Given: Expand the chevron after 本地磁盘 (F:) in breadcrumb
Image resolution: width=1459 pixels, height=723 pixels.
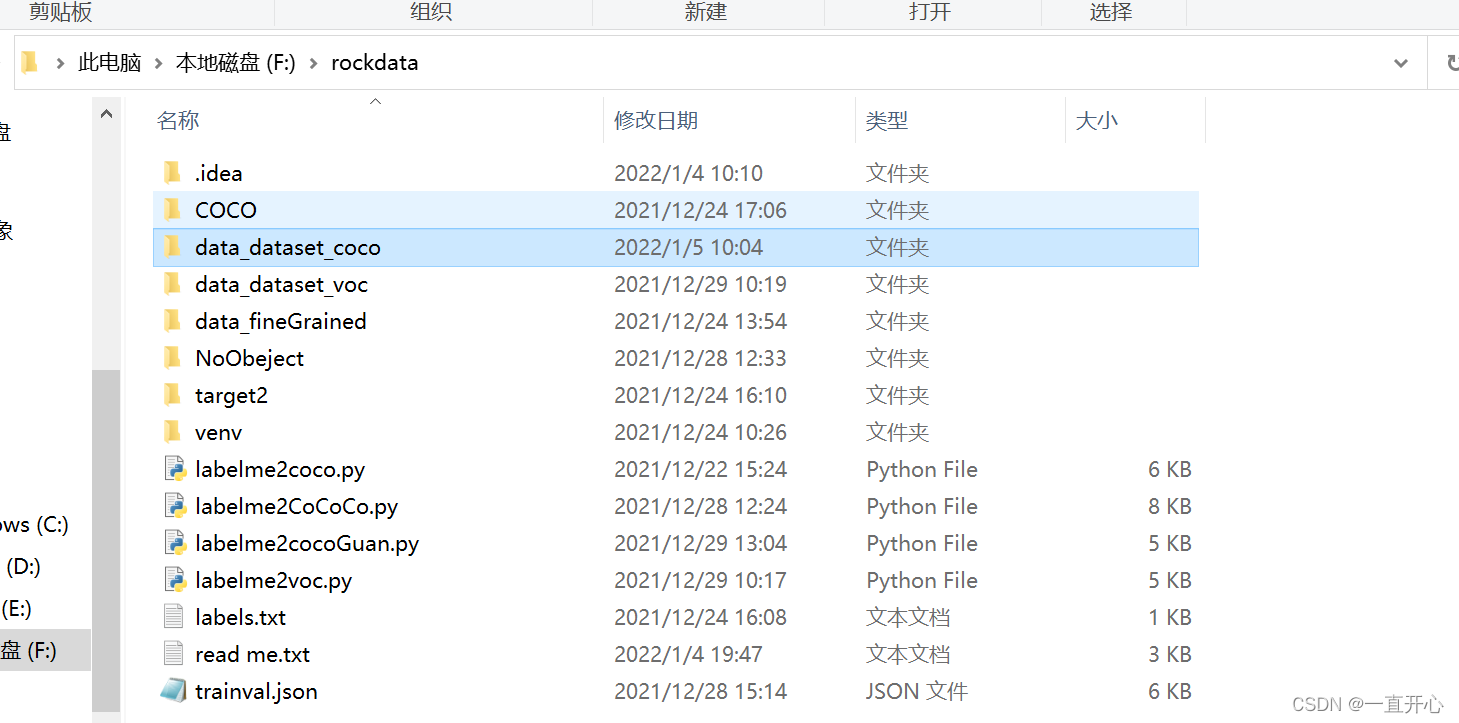Looking at the screenshot, I should [x=313, y=63].
